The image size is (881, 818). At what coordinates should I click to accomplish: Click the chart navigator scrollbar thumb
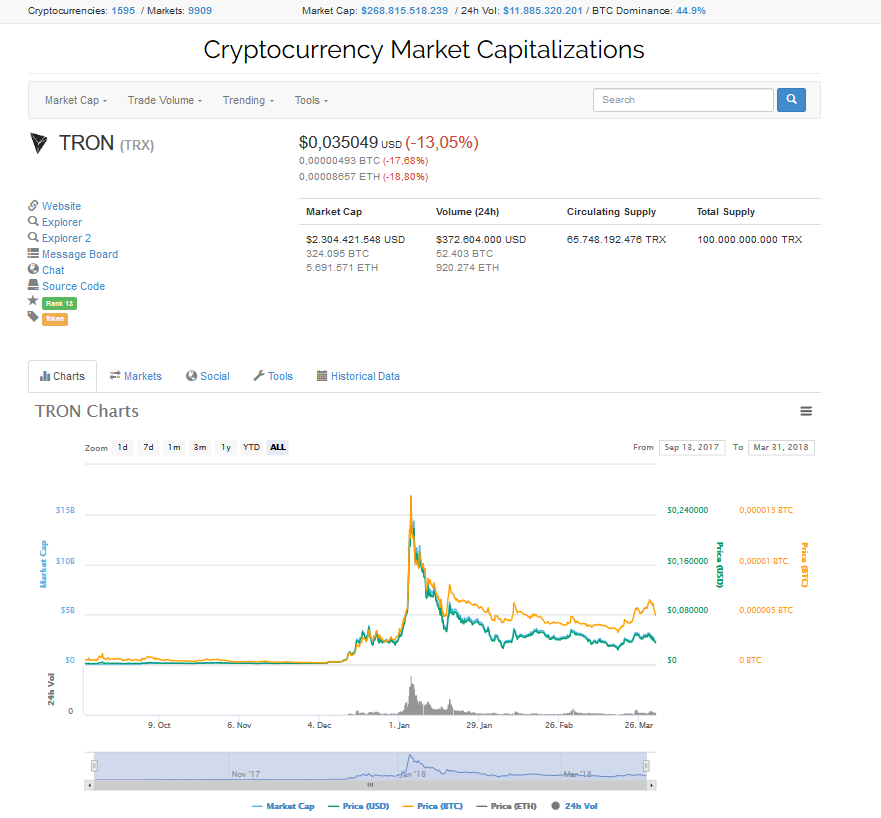(x=370, y=785)
